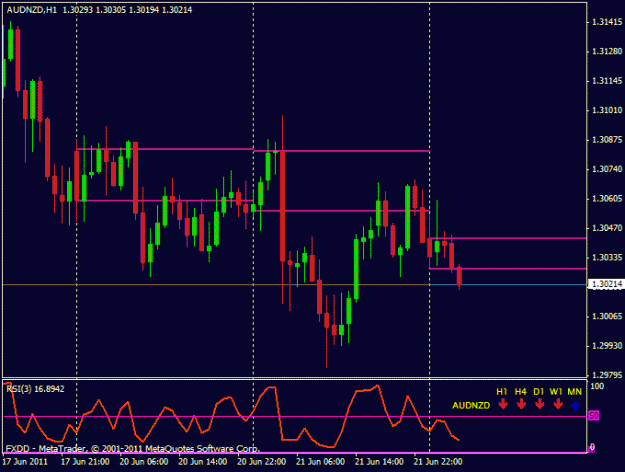
Task: Click the 1.30740 price scale value
Action: [607, 169]
